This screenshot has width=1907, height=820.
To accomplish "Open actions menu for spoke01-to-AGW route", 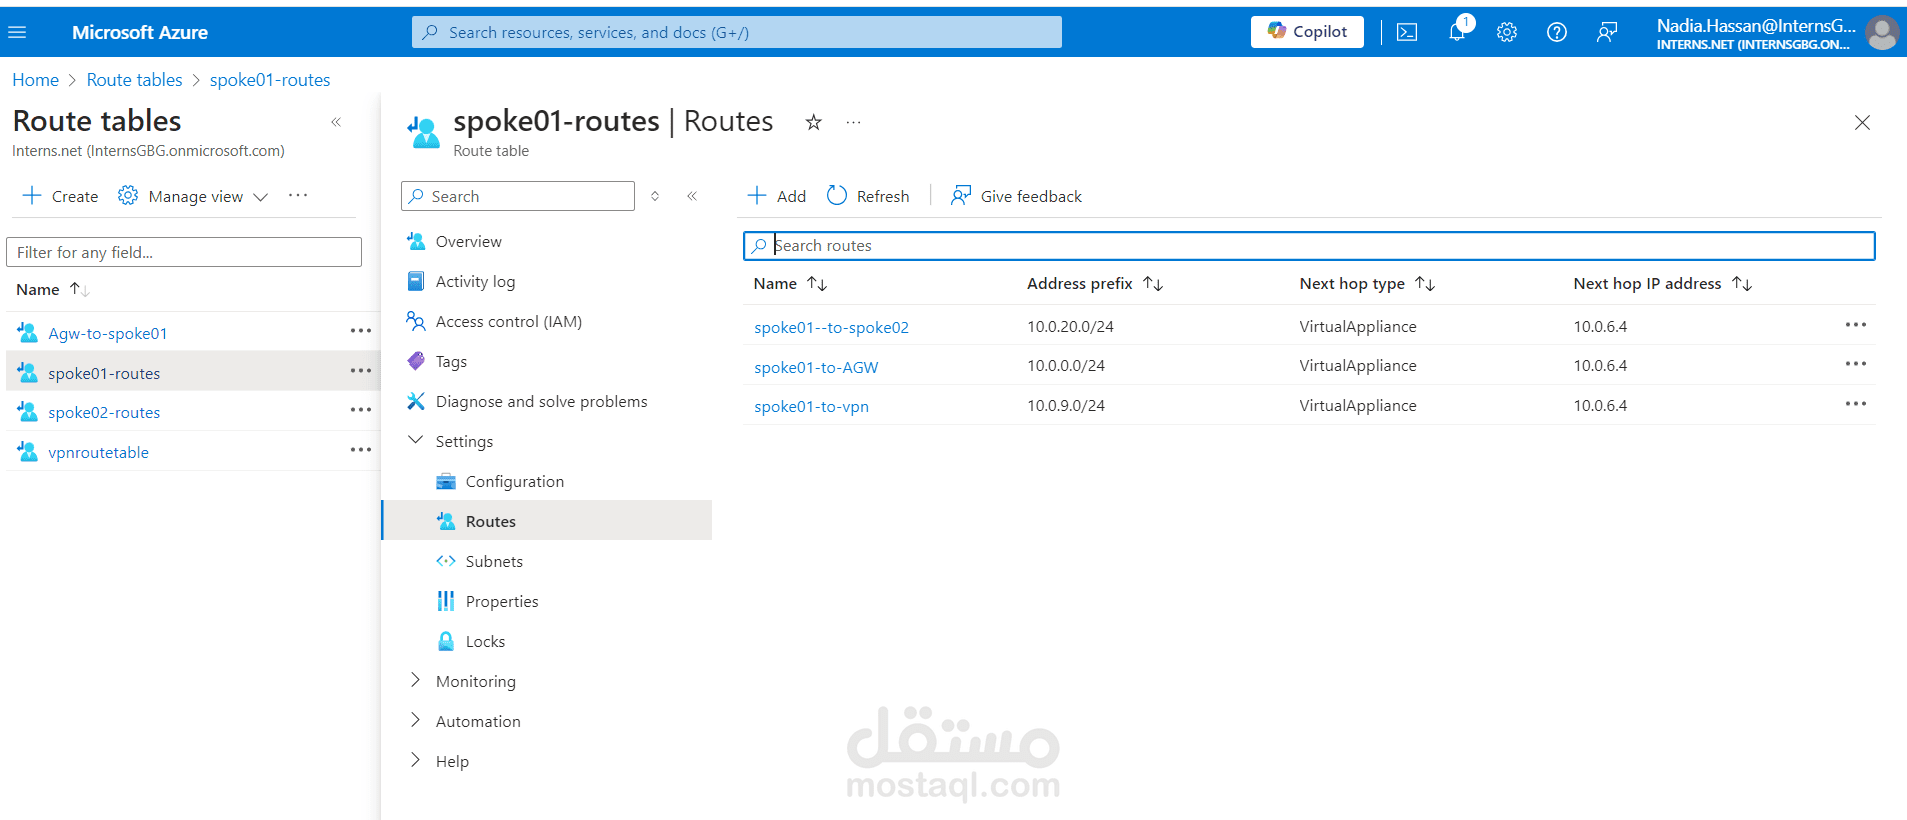I will click(1856, 364).
